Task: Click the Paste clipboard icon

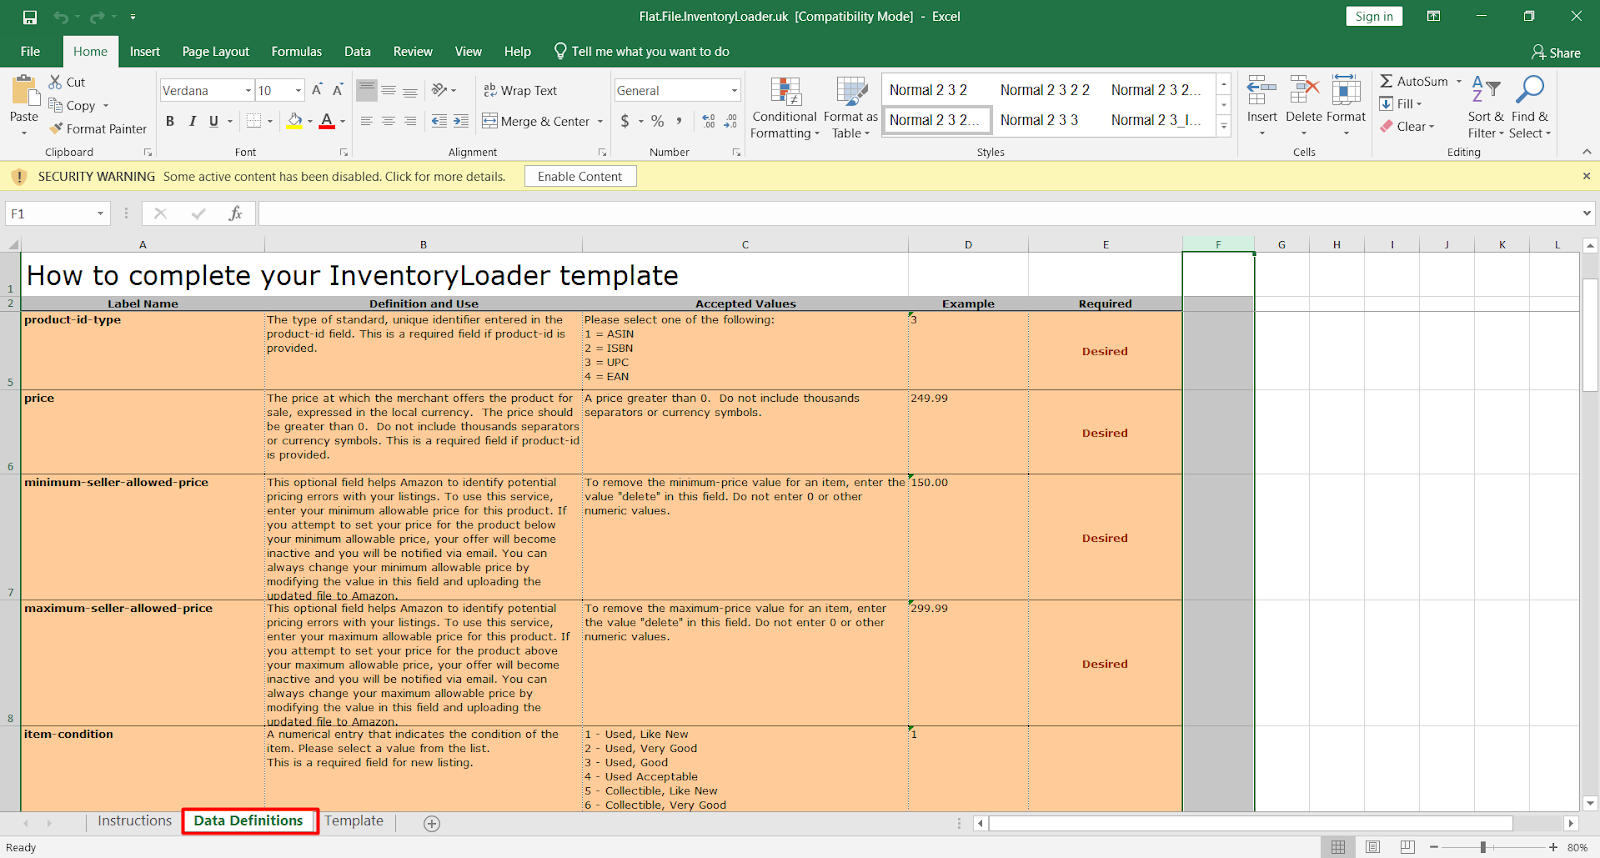Action: click(24, 93)
